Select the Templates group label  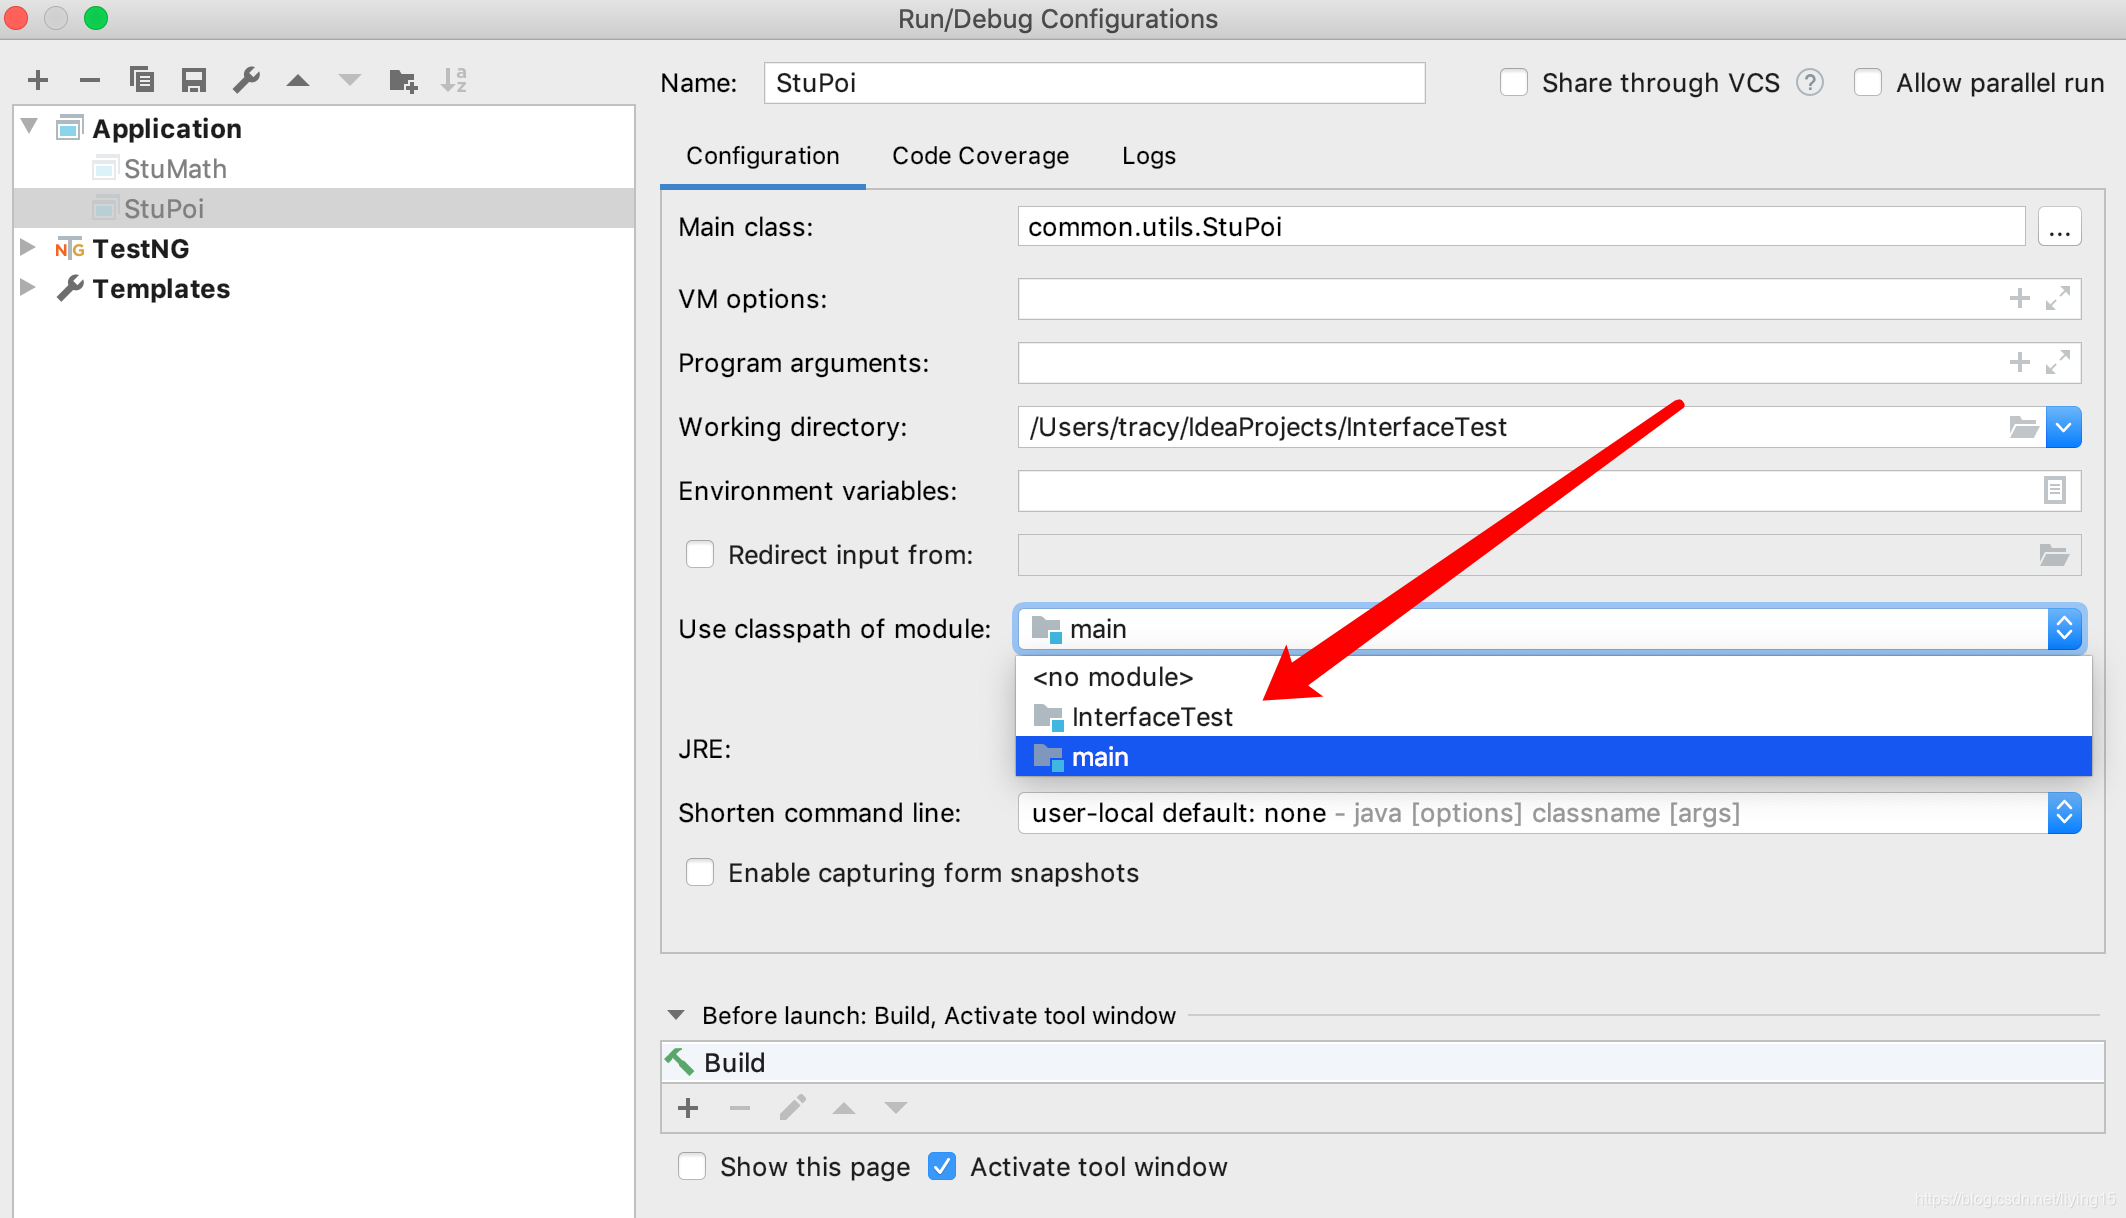pos(161,288)
